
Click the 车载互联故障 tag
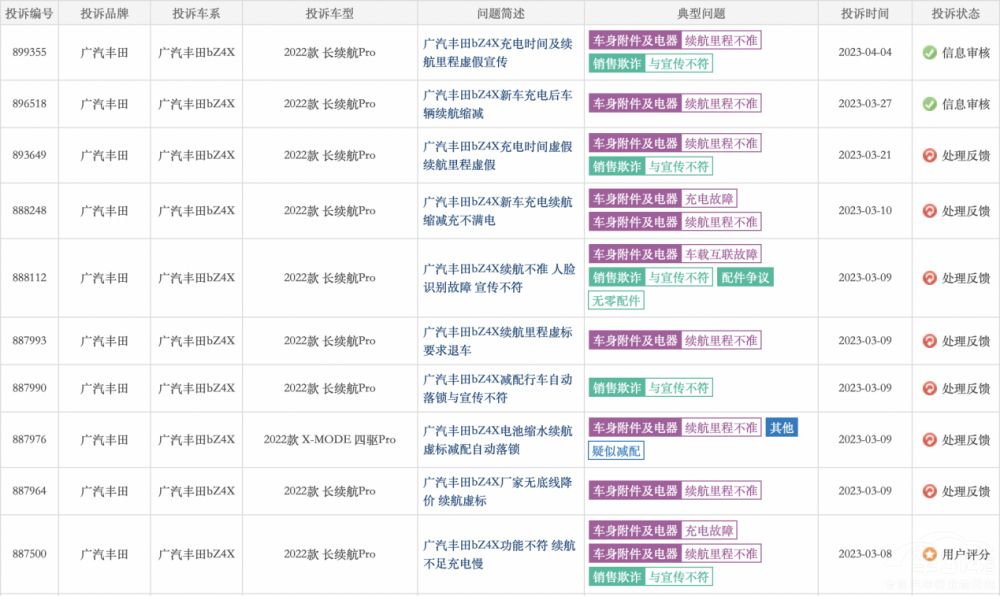tap(720, 254)
